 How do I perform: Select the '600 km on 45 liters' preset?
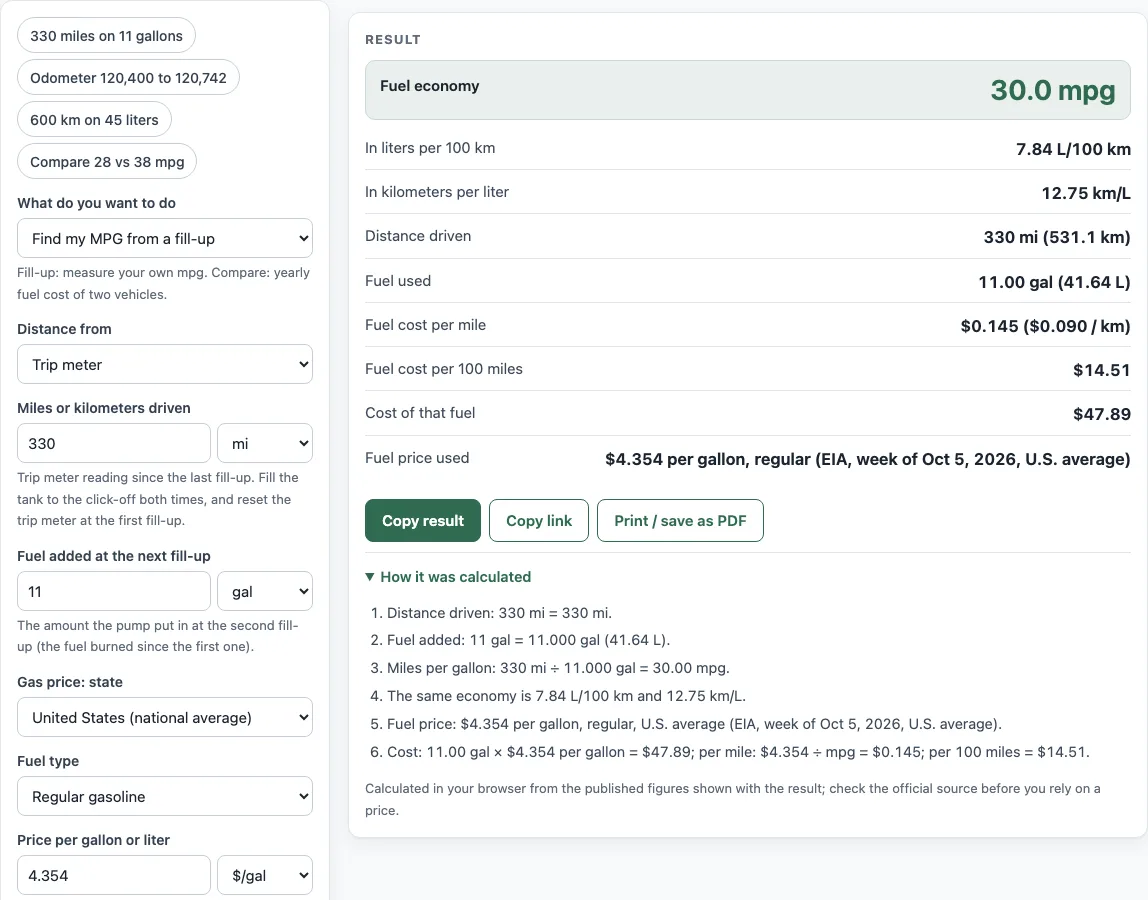[x=94, y=120]
